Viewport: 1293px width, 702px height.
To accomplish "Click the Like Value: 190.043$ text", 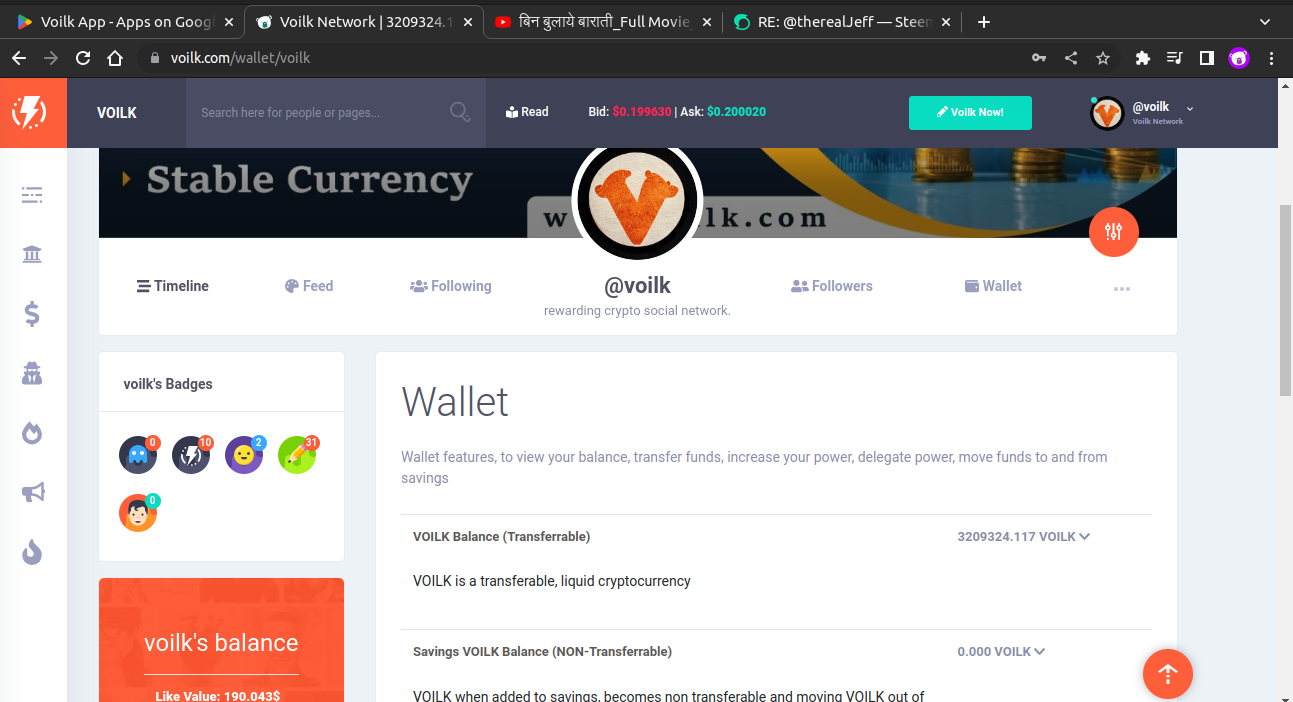I will click(218, 696).
